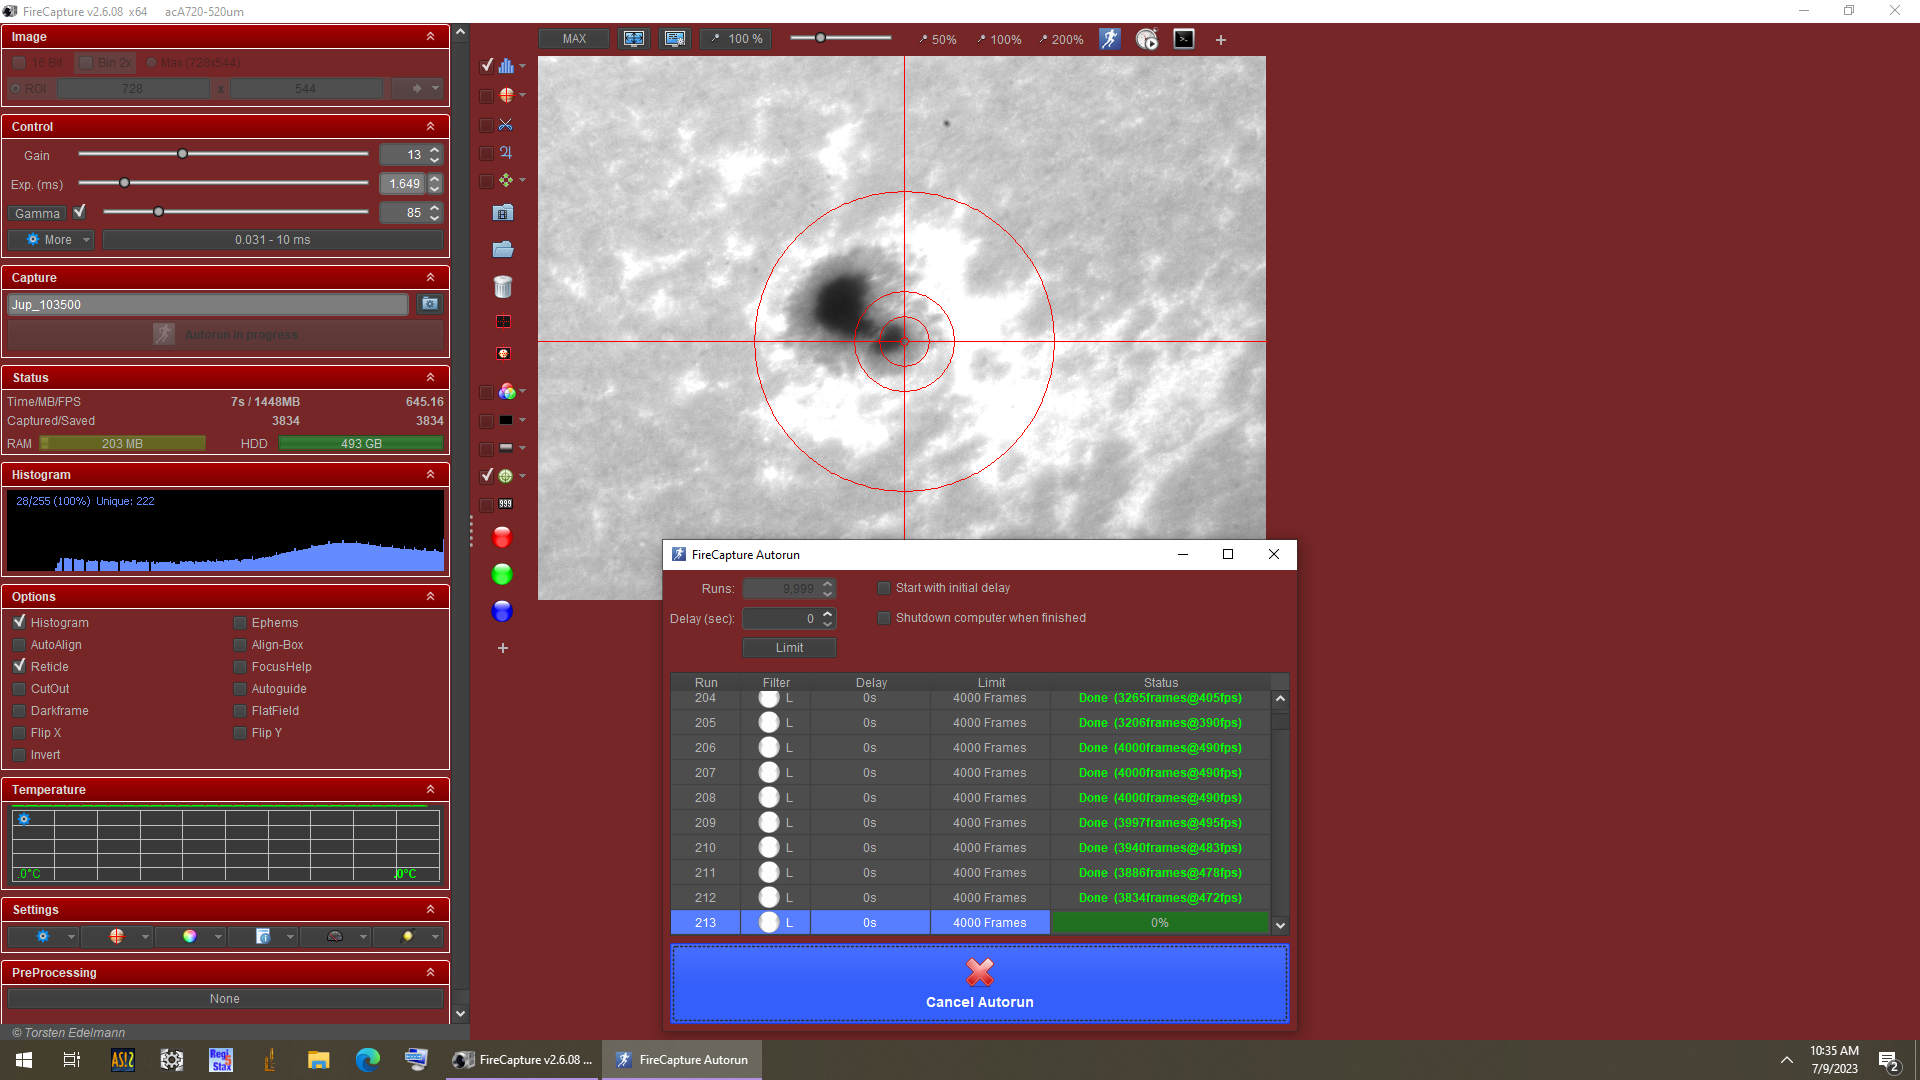Open the More settings dropdown
The height and width of the screenshot is (1080, 1920).
(52, 240)
